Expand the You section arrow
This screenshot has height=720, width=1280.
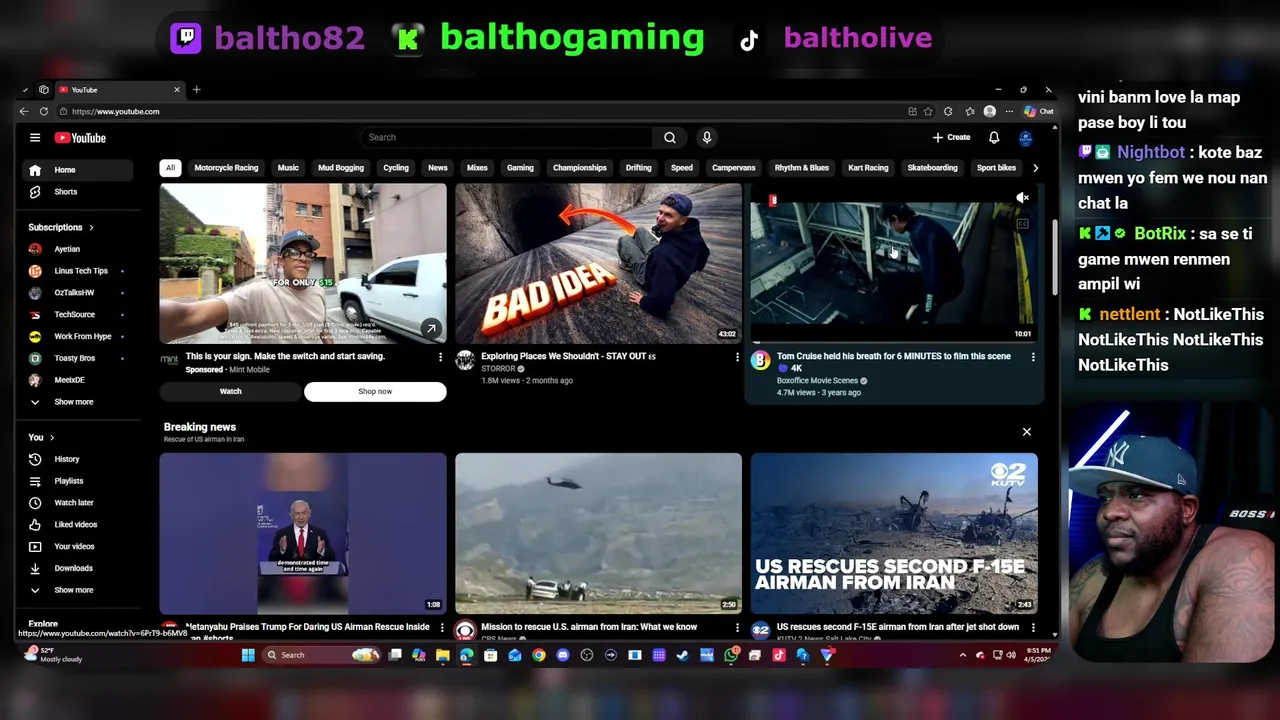point(52,437)
